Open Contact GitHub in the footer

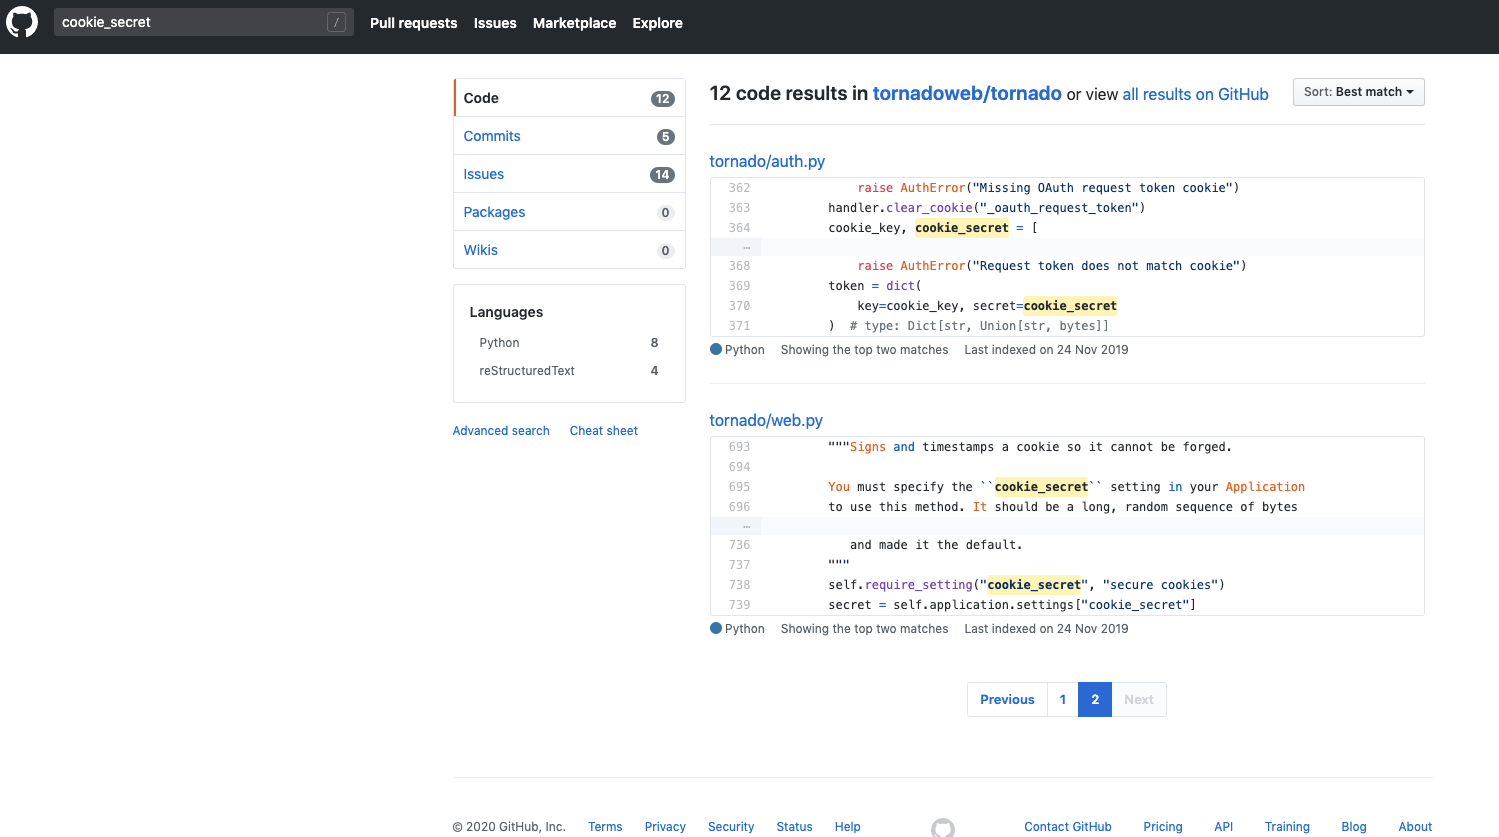[x=1068, y=827]
